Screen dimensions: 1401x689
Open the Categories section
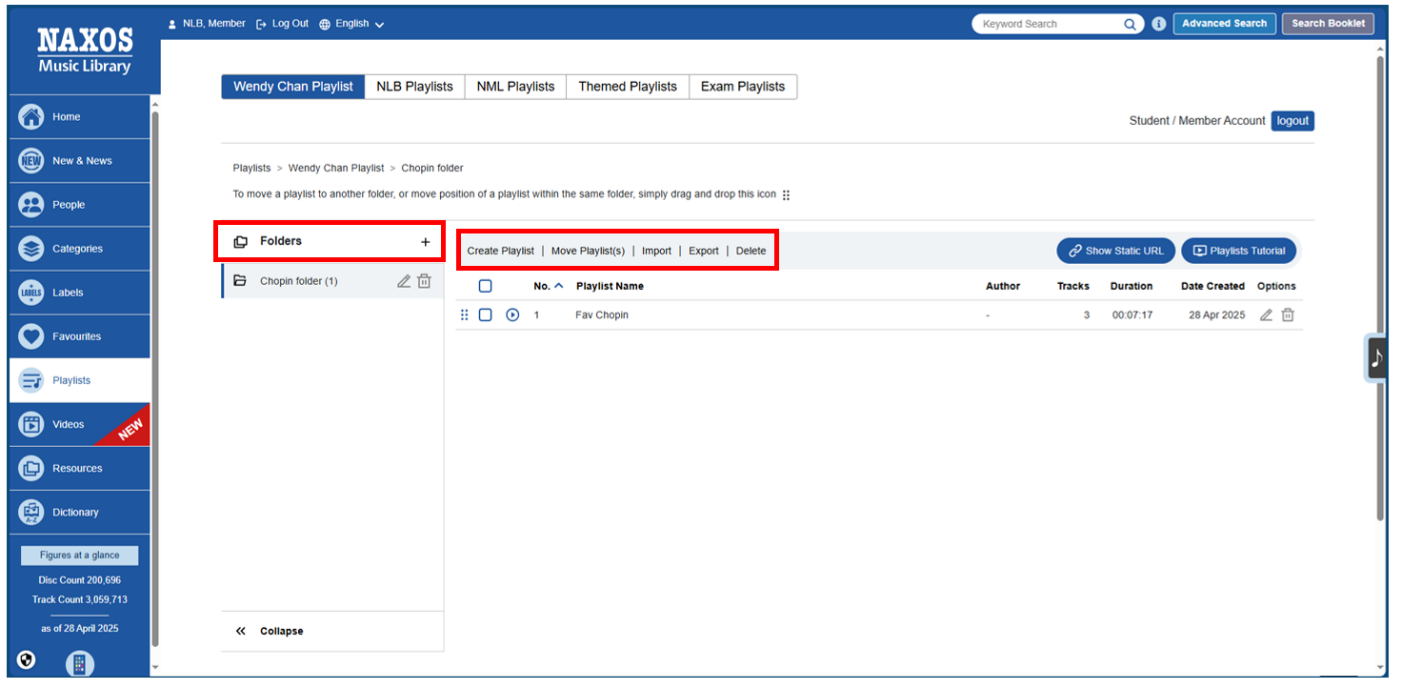(80, 249)
